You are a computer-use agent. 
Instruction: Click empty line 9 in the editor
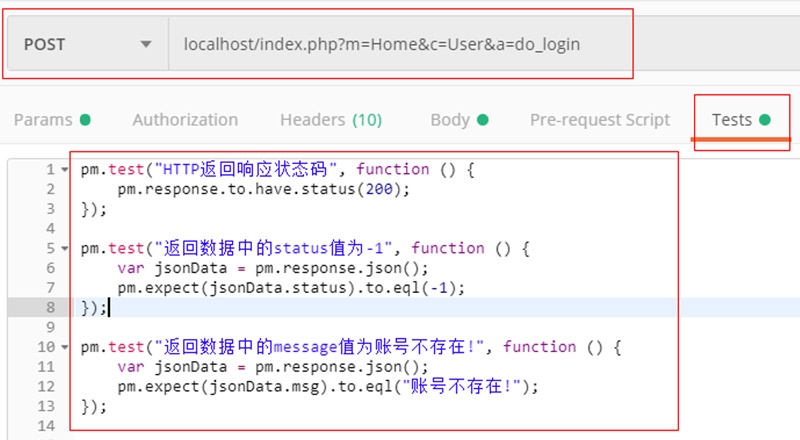pos(300,327)
